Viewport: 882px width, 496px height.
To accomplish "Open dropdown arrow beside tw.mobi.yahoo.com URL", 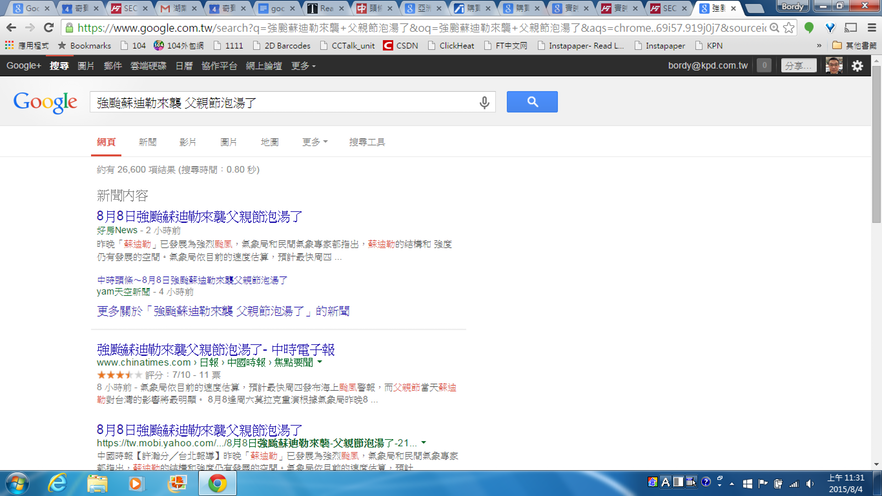I will (424, 443).
